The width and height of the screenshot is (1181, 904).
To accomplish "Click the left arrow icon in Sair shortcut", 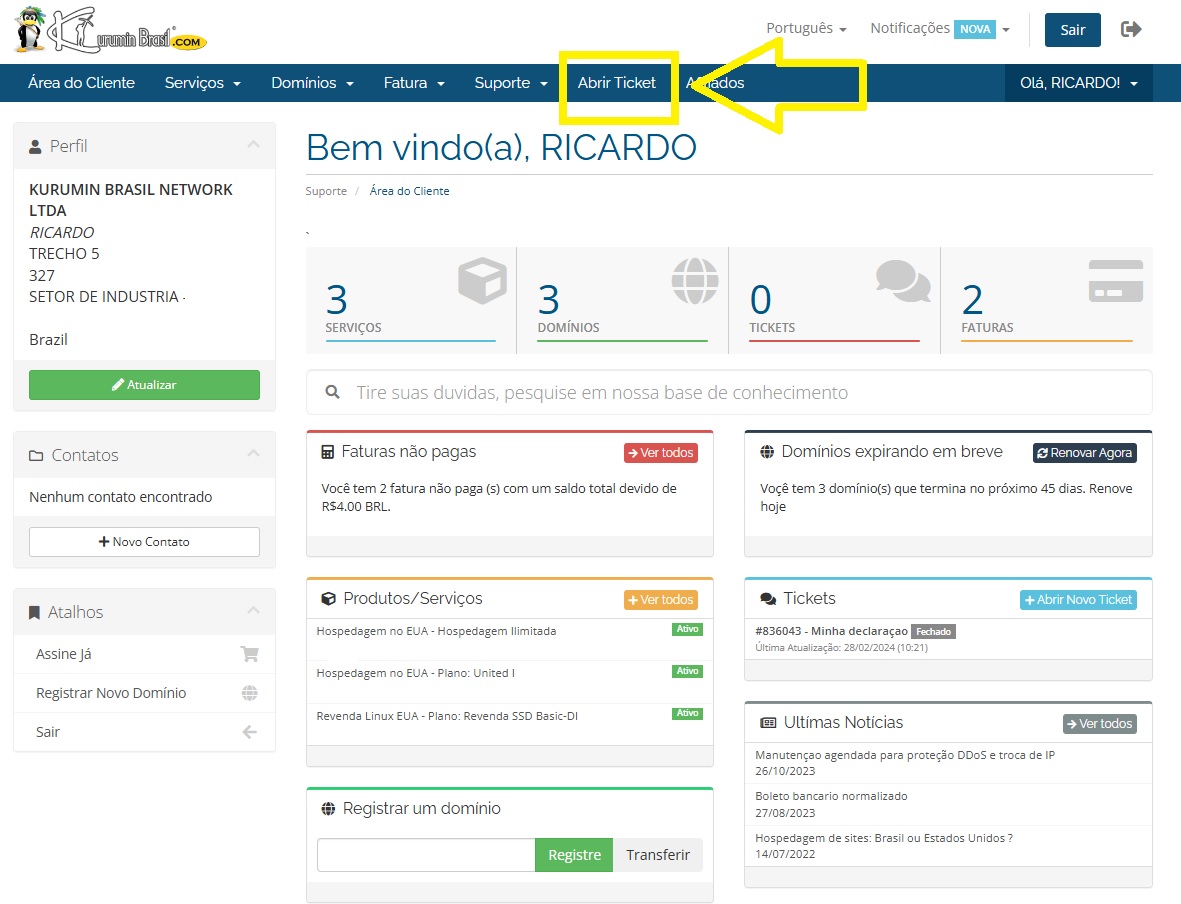I will point(250,732).
